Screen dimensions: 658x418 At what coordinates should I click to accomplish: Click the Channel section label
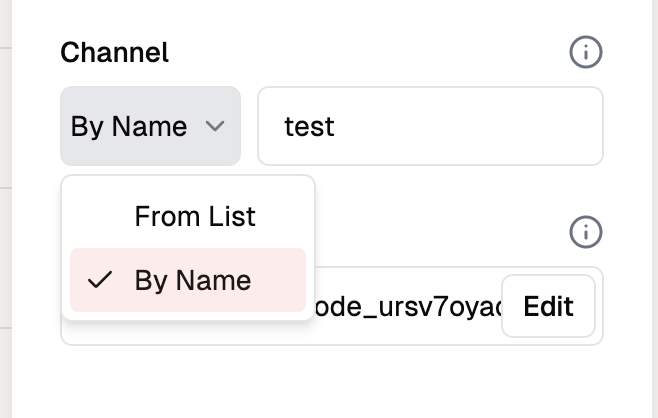[115, 52]
